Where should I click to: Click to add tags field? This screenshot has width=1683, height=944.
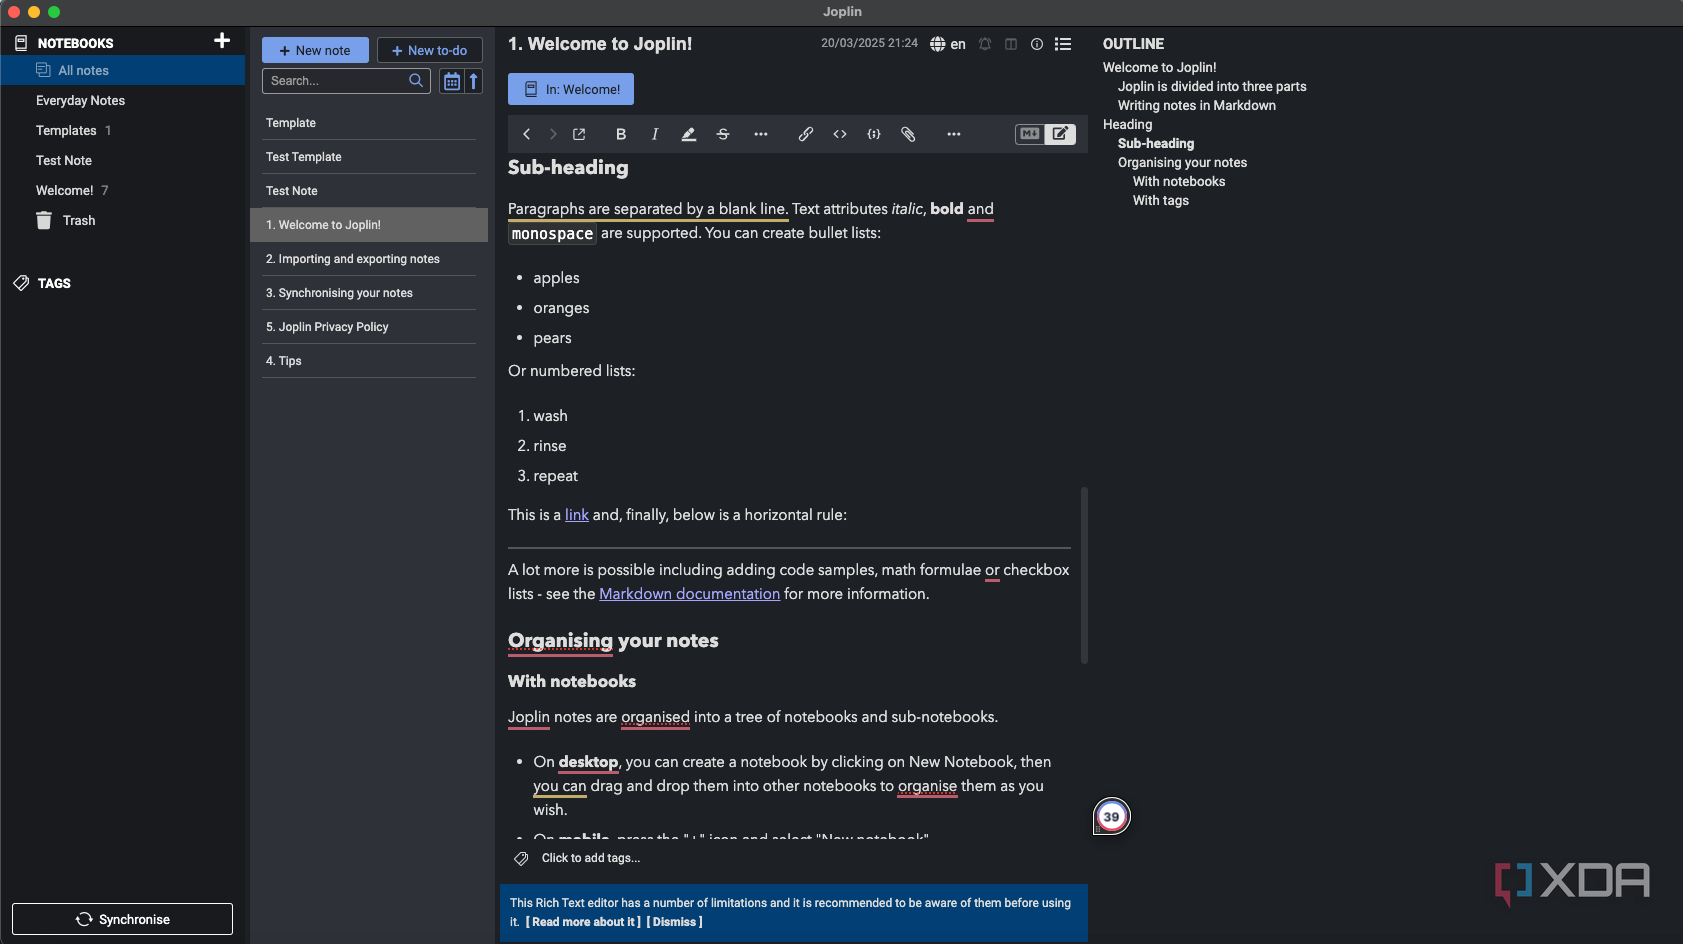pyautogui.click(x=590, y=858)
